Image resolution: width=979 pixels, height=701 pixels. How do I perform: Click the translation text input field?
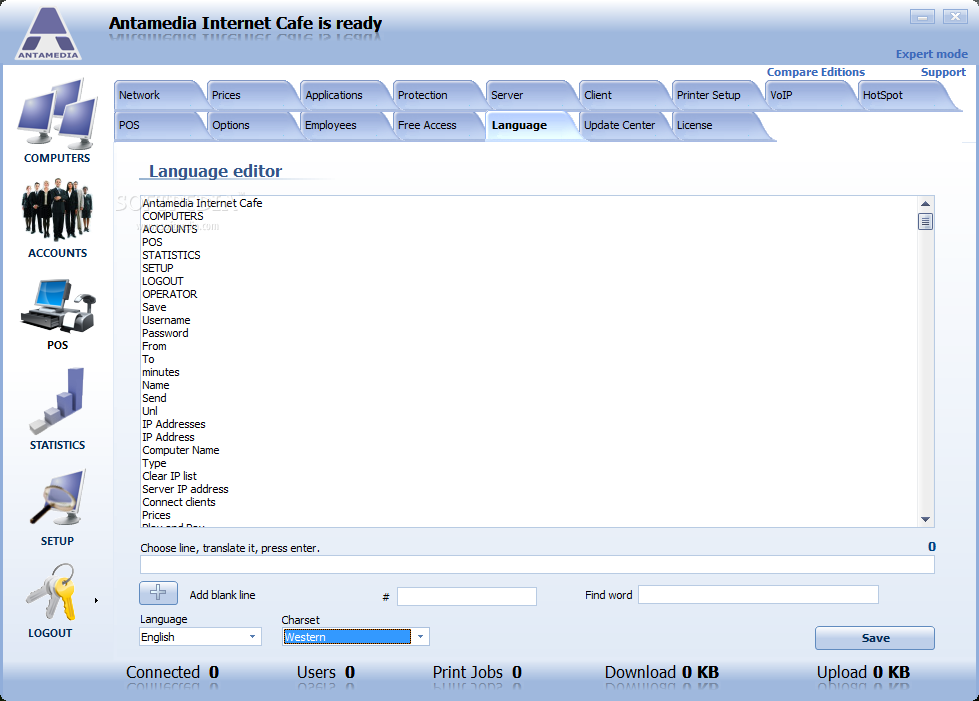tap(537, 565)
